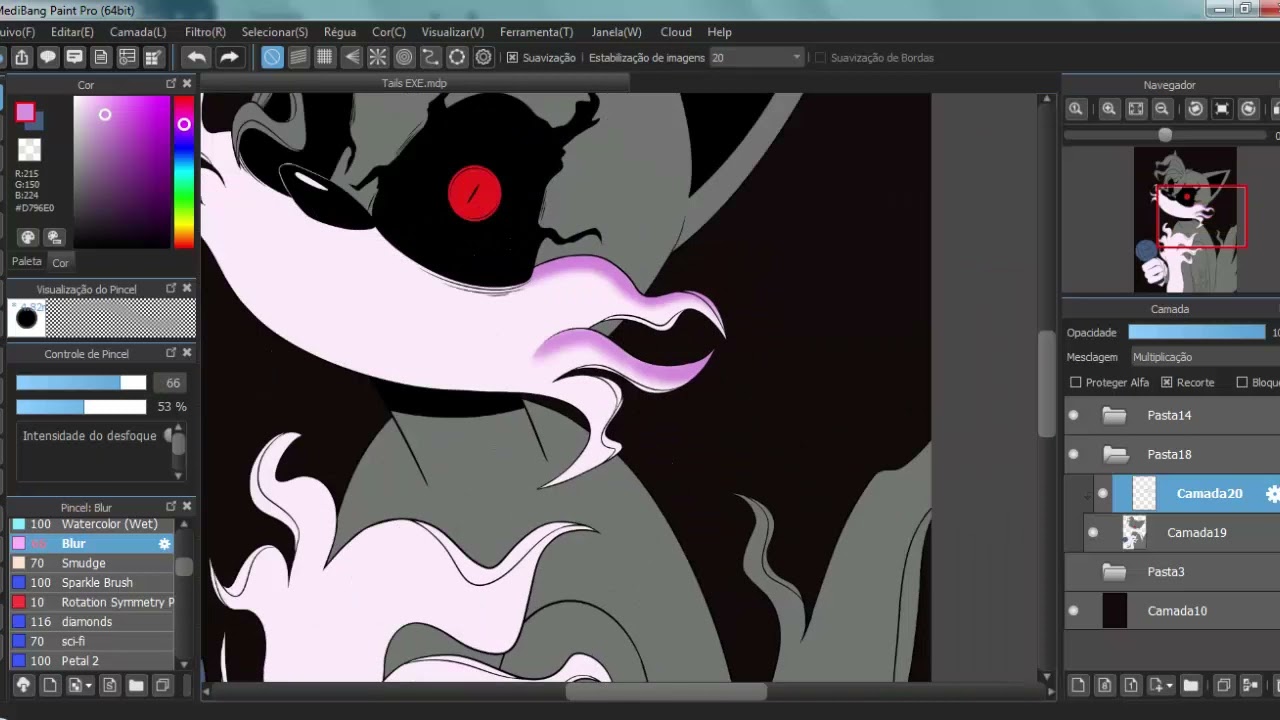Open Blur brush settings gear
The width and height of the screenshot is (1280, 720).
coord(165,544)
